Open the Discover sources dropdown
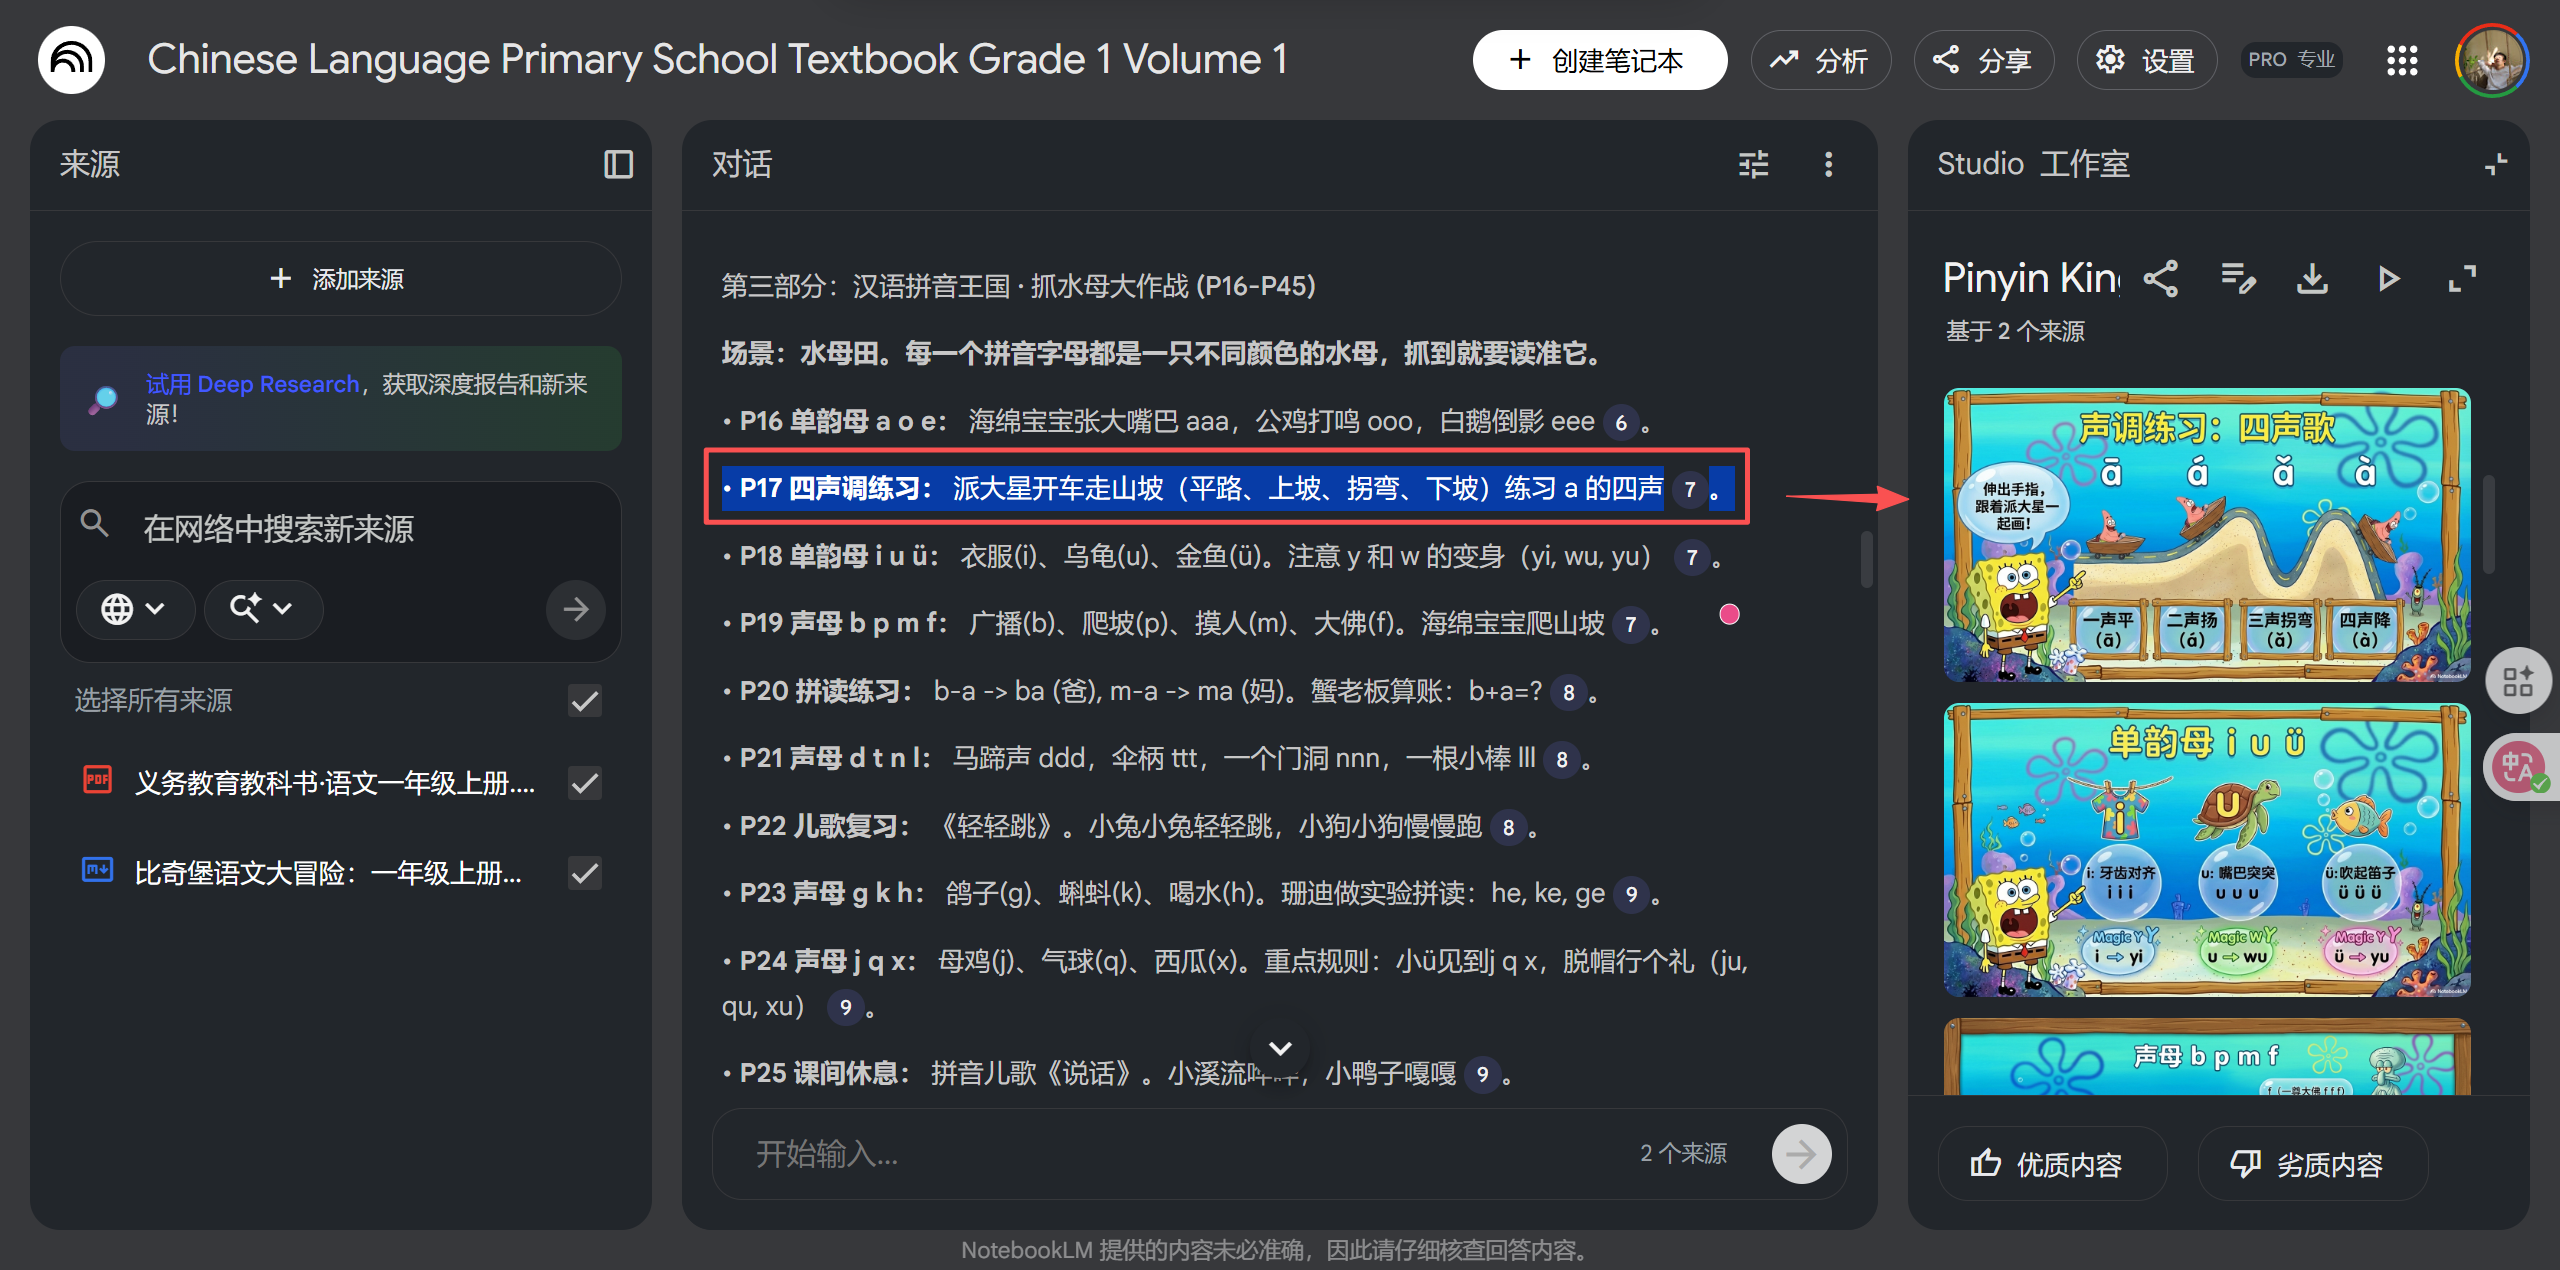This screenshot has height=1270, width=2560. point(262,609)
